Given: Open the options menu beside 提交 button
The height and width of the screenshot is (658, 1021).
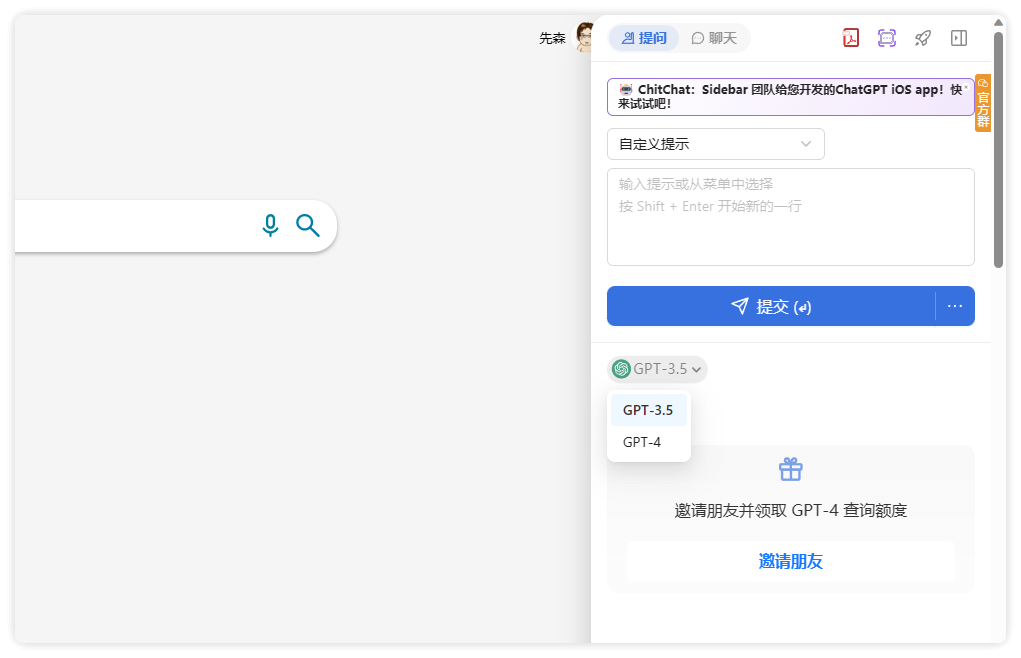Looking at the screenshot, I should 955,306.
